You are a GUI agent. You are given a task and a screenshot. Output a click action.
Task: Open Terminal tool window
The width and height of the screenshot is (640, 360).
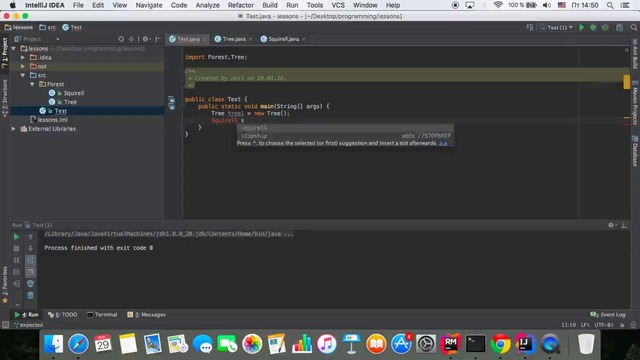point(102,315)
